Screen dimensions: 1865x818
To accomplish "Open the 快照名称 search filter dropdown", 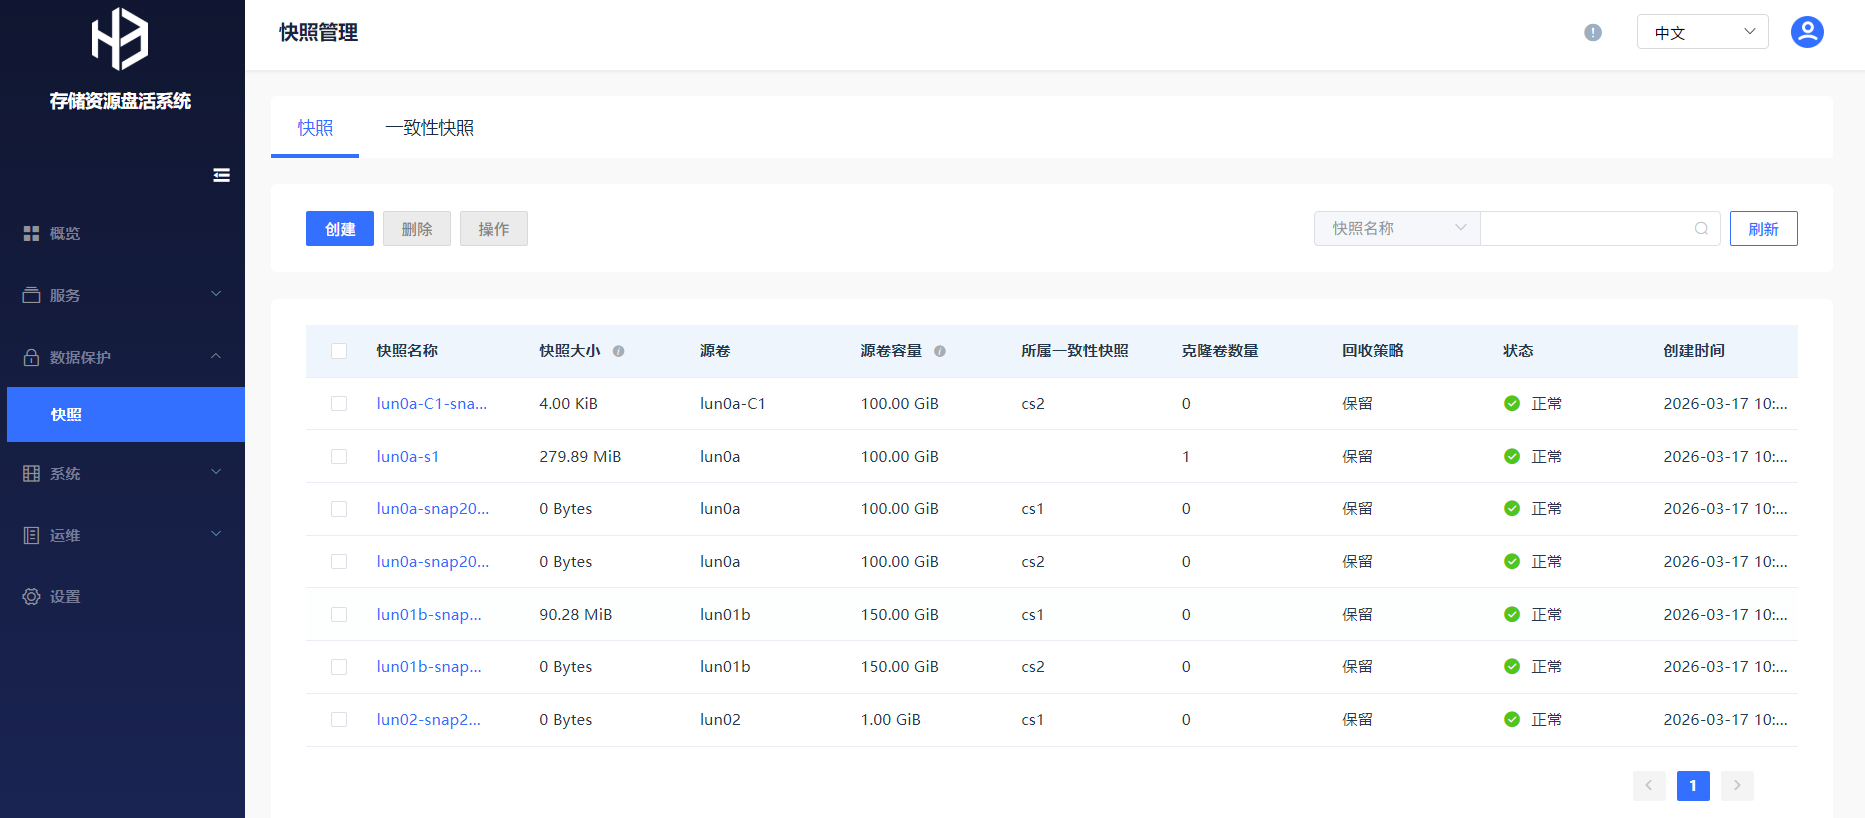I will [x=1396, y=229].
